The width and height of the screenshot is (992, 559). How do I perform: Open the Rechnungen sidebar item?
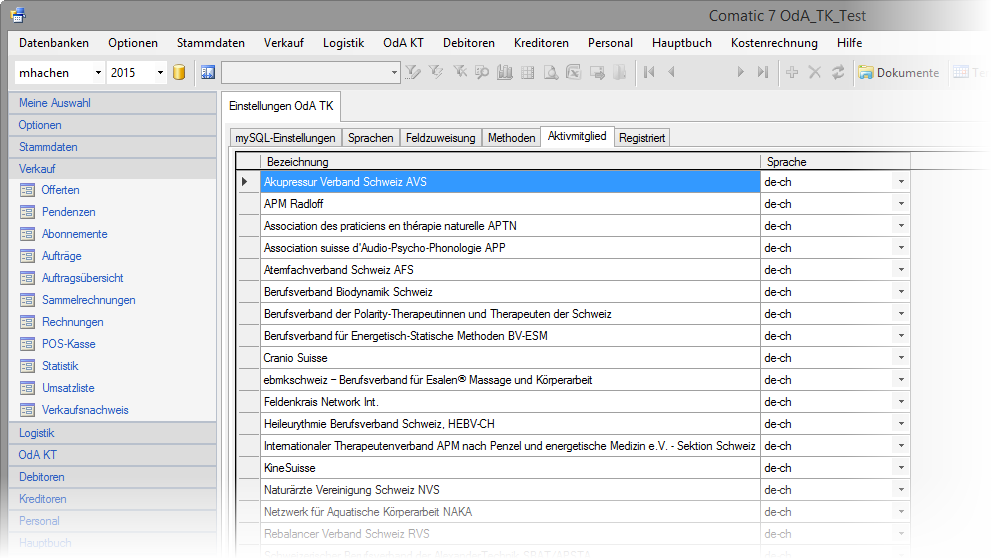72,322
